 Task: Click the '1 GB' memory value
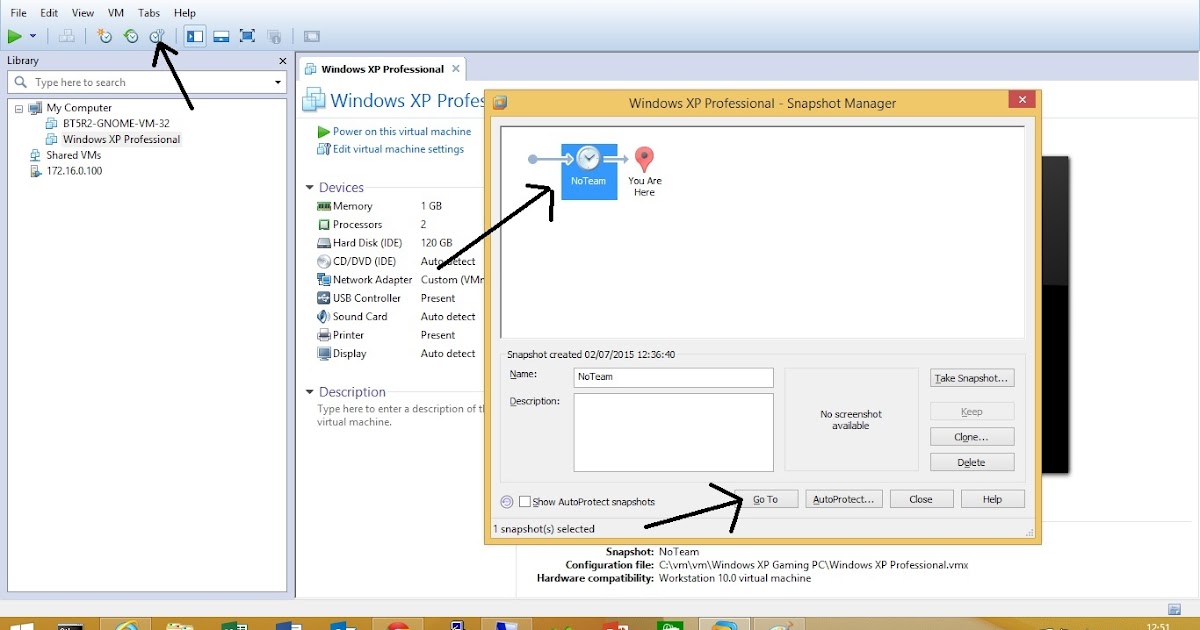(x=431, y=206)
